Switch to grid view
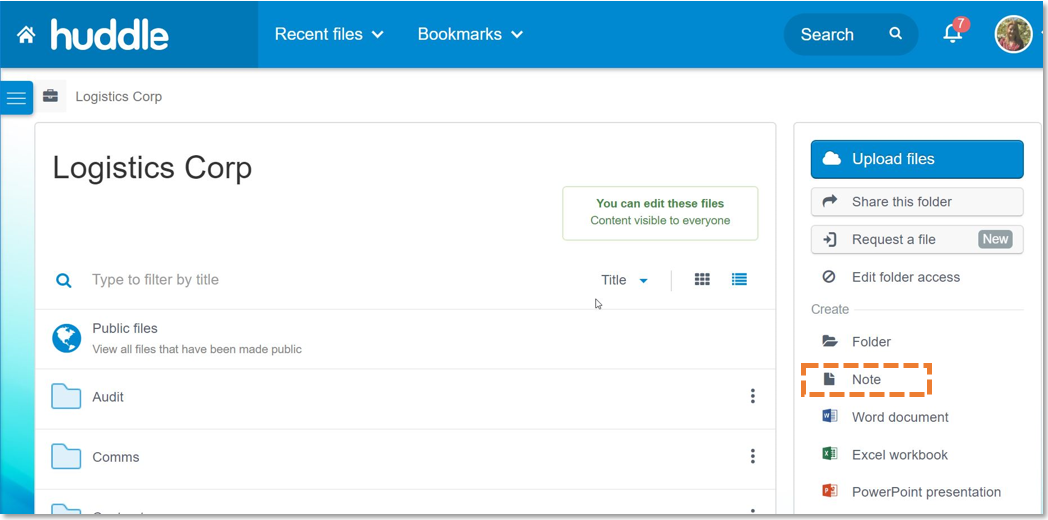Screen dimensions: 1048x520 [702, 279]
